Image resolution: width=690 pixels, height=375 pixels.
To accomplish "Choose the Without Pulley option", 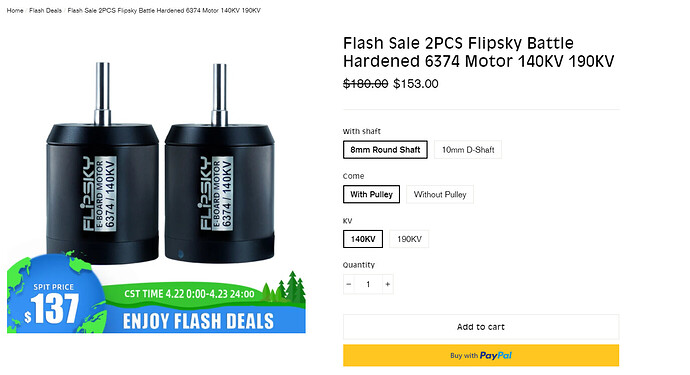I will [440, 194].
